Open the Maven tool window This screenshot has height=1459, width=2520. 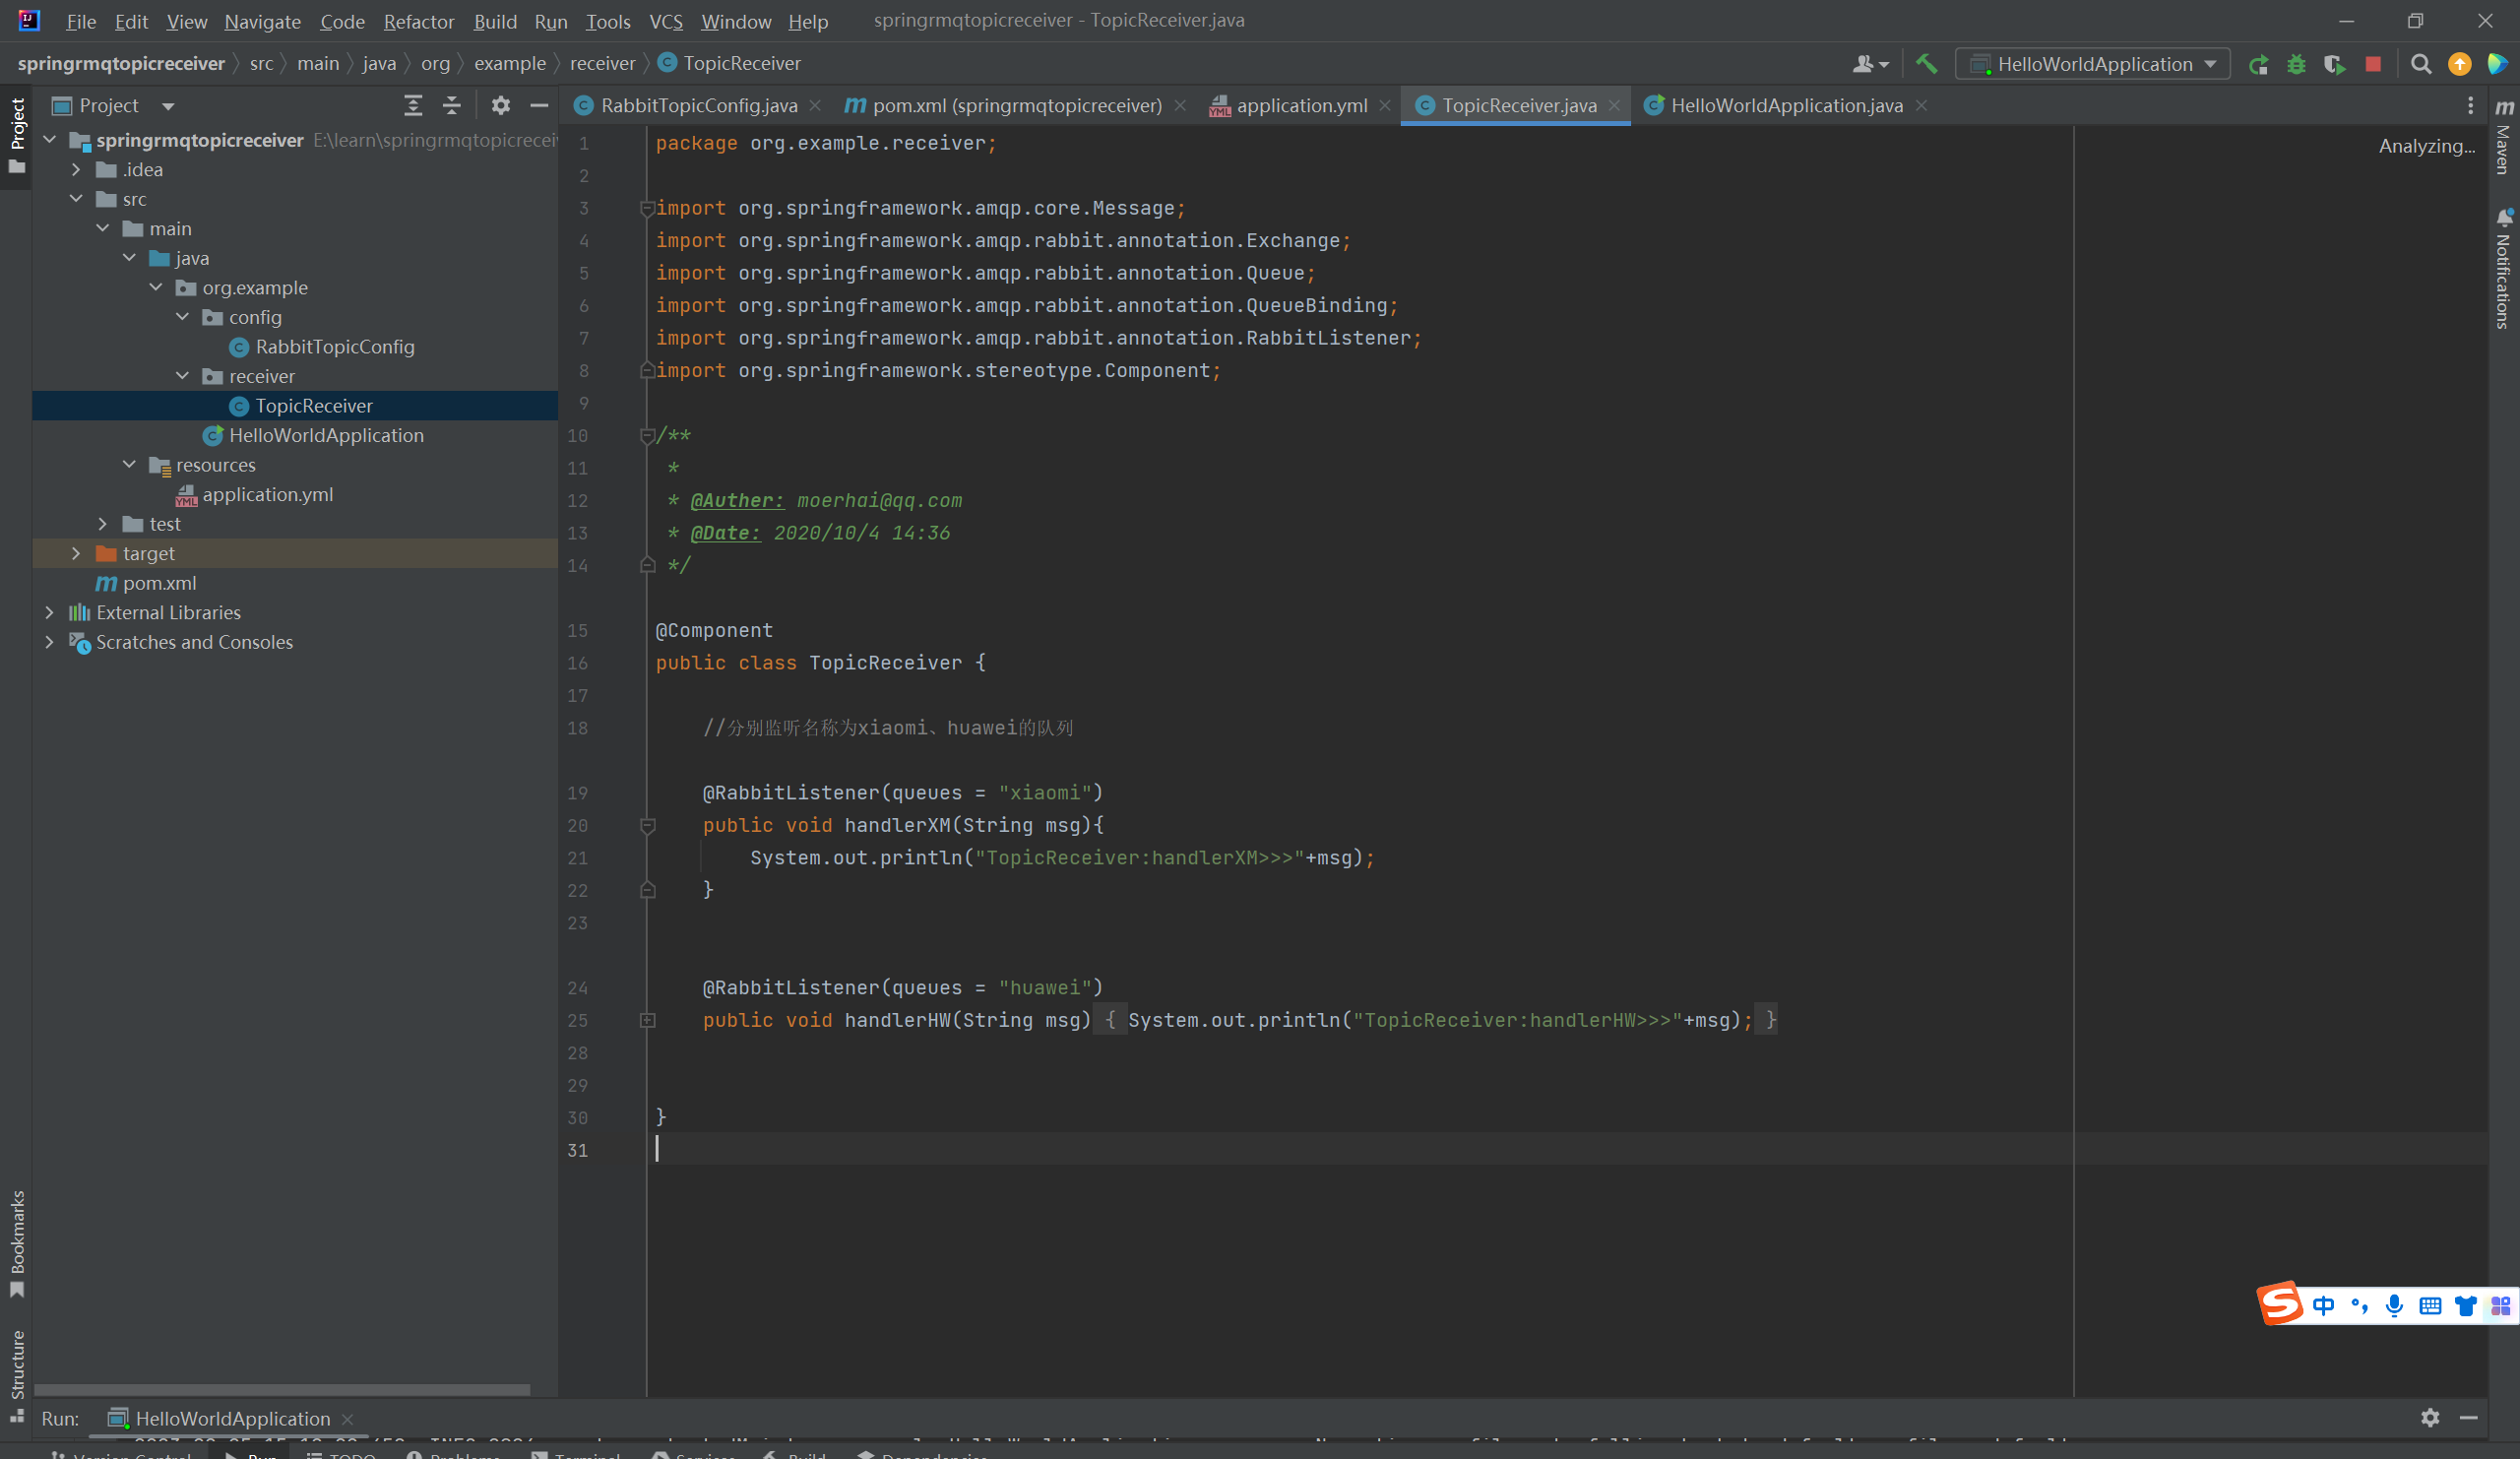coord(2504,138)
